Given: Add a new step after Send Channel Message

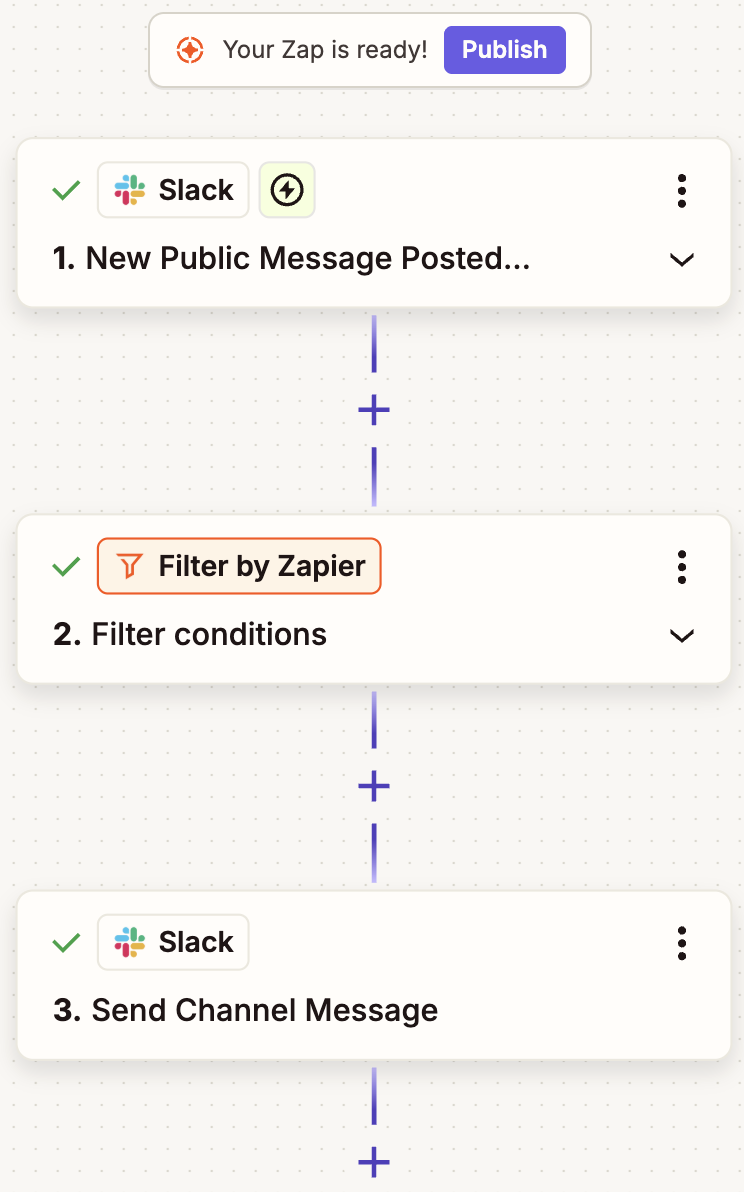Looking at the screenshot, I should pos(372,1163).
